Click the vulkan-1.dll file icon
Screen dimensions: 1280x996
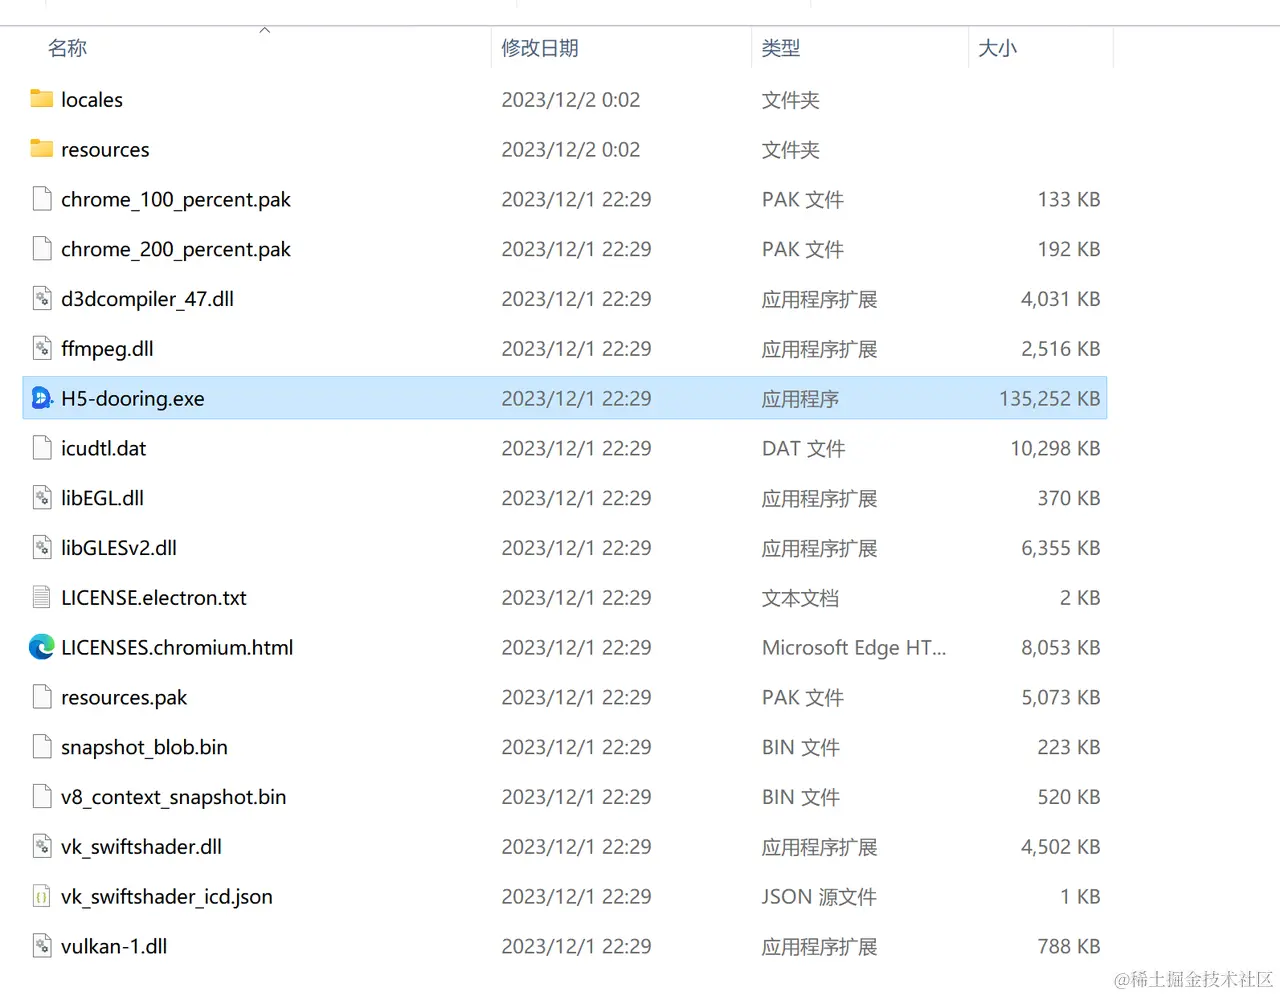tap(41, 946)
